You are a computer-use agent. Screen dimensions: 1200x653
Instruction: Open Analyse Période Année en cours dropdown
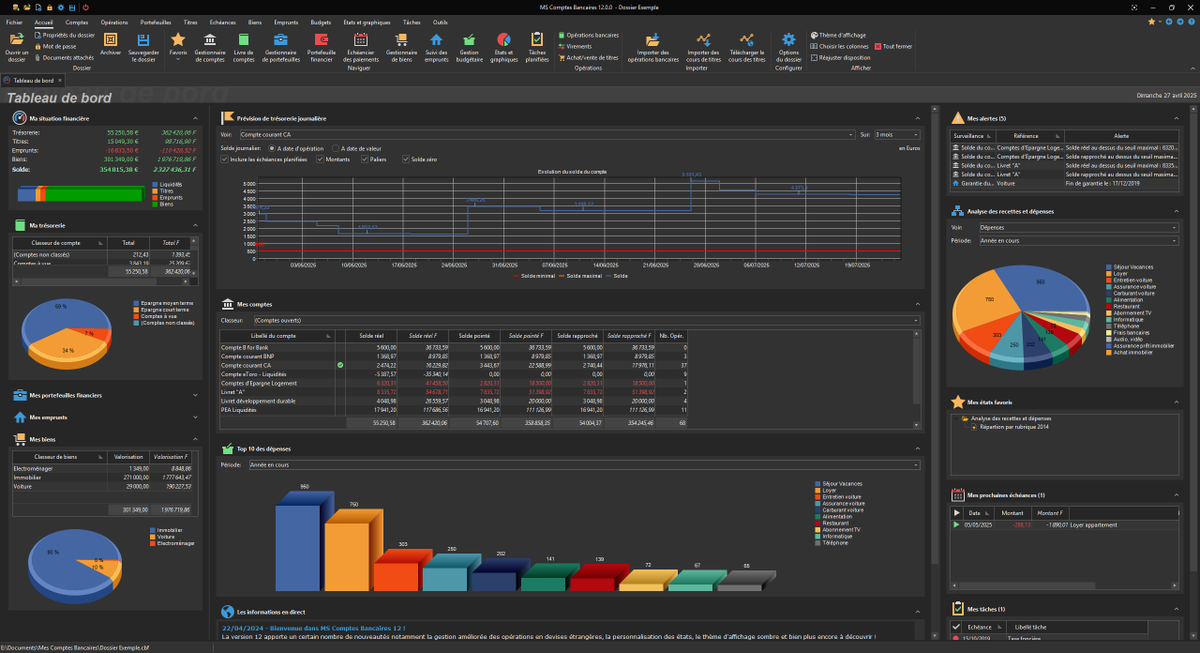point(1079,240)
